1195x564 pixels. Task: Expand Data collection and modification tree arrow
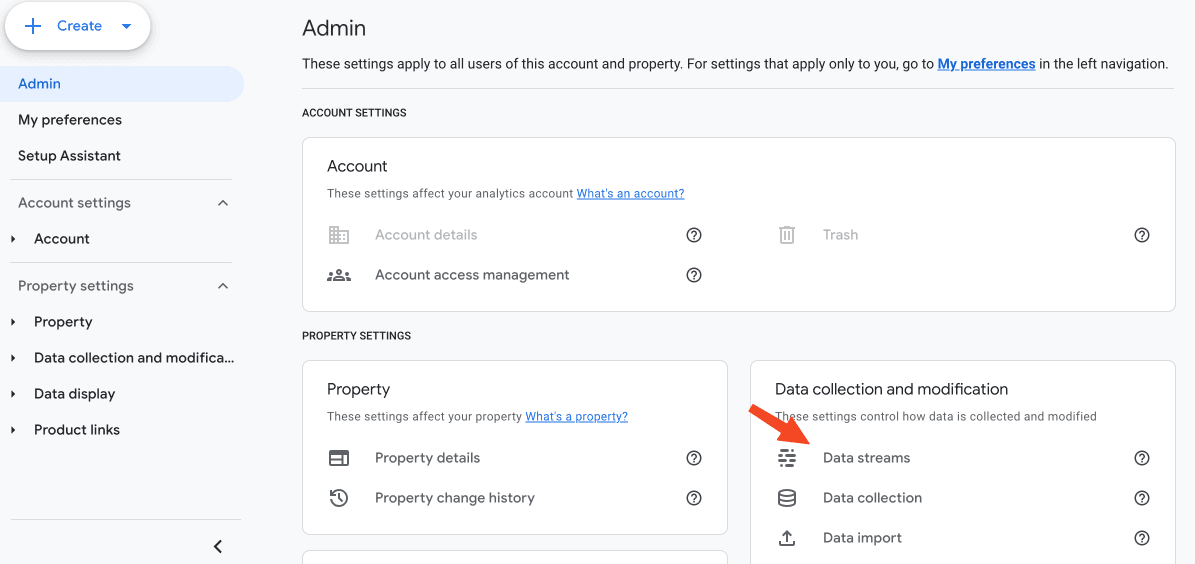coord(14,358)
